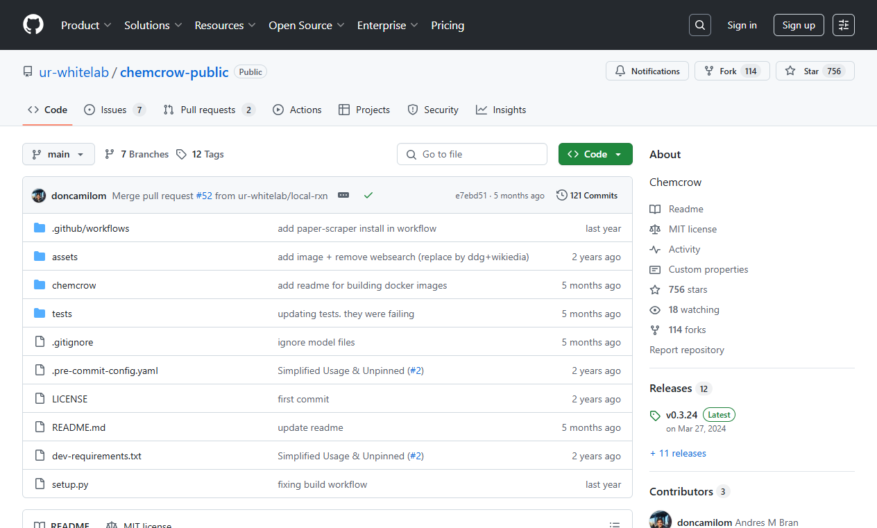The height and width of the screenshot is (528, 877).
Task: Expand the main branch dropdown
Action: (58, 154)
